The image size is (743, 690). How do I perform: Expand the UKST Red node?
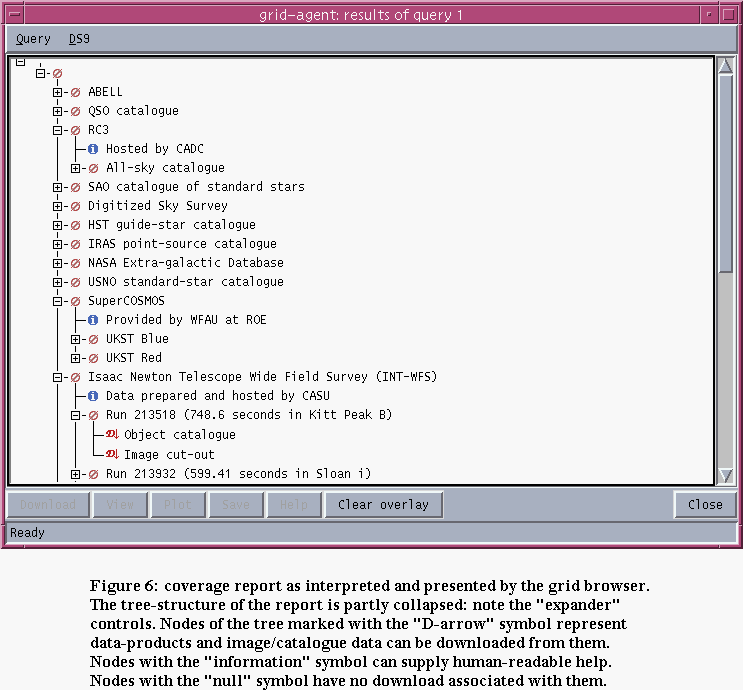pyautogui.click(x=76, y=358)
